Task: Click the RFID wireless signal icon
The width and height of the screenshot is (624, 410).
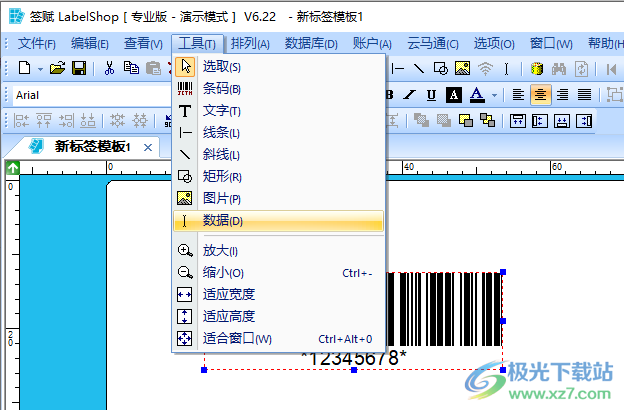Action: (x=485, y=69)
